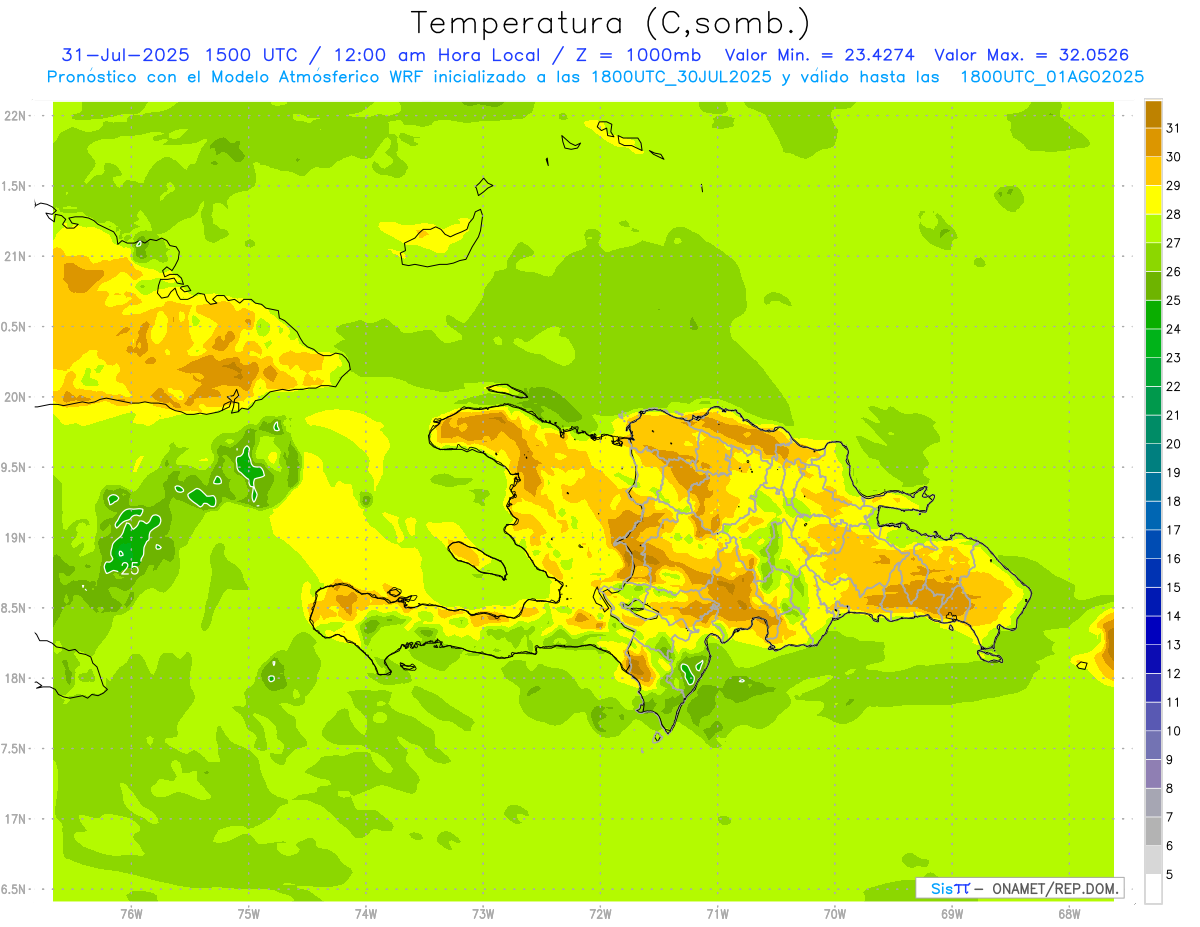Click the "Valor Max. = 32.0526" text
The image size is (1200, 927).
tap(1032, 55)
